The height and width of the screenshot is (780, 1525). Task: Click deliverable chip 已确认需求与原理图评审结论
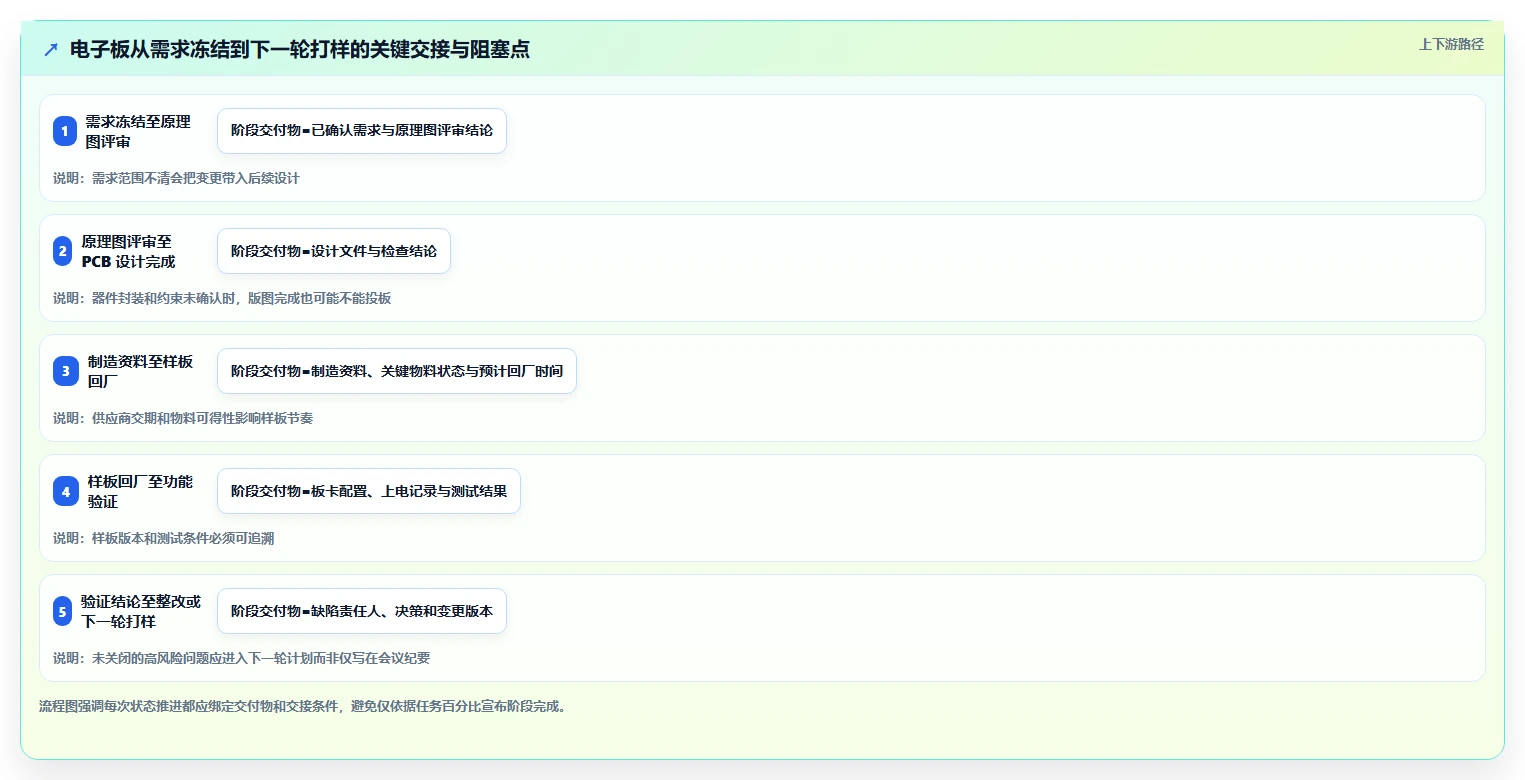[x=362, y=131]
